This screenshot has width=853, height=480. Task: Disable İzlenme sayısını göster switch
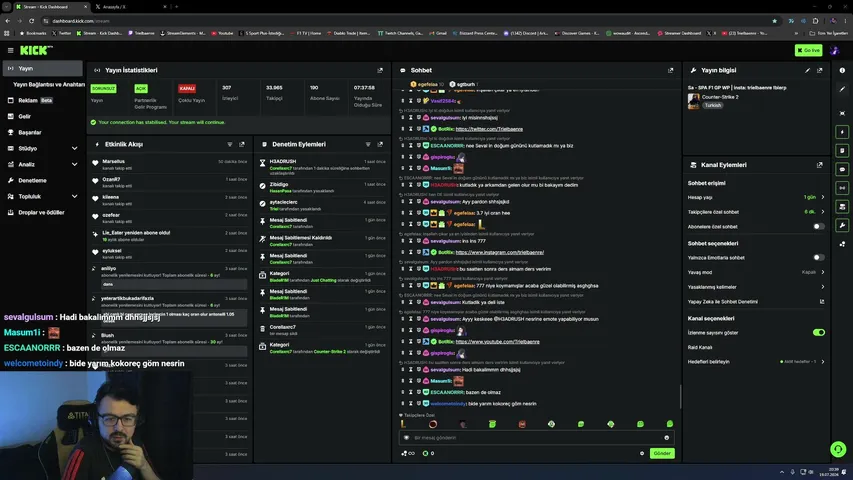click(x=819, y=333)
